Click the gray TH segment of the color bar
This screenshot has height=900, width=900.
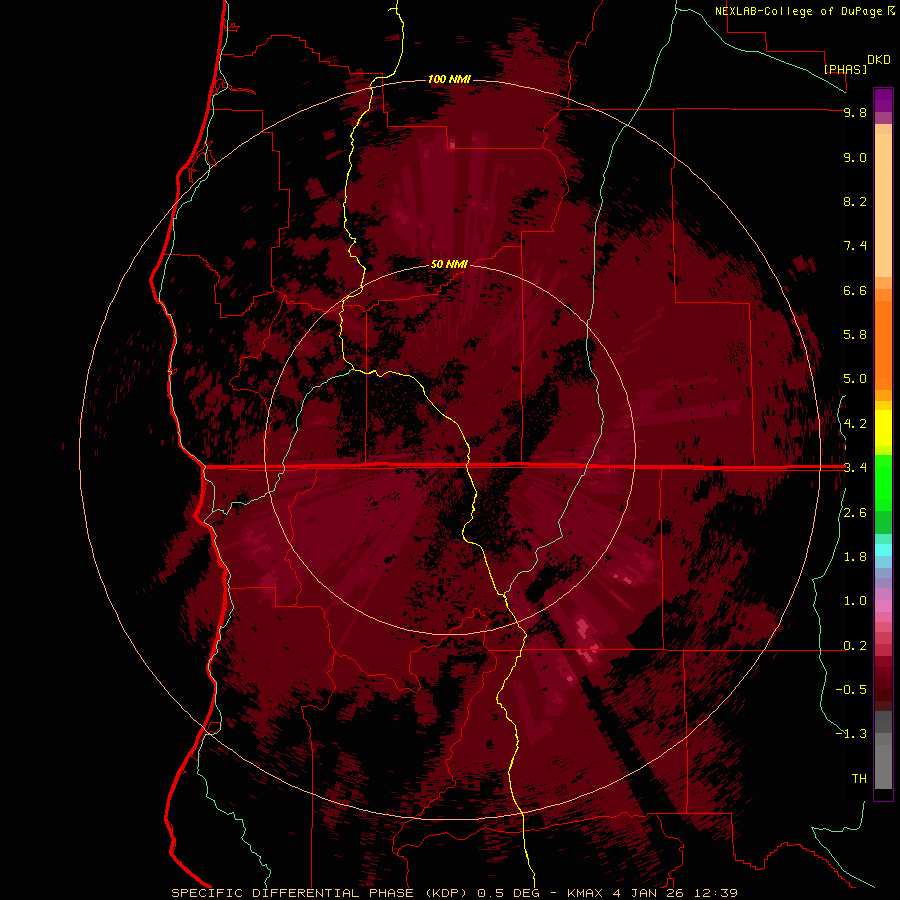[883, 763]
